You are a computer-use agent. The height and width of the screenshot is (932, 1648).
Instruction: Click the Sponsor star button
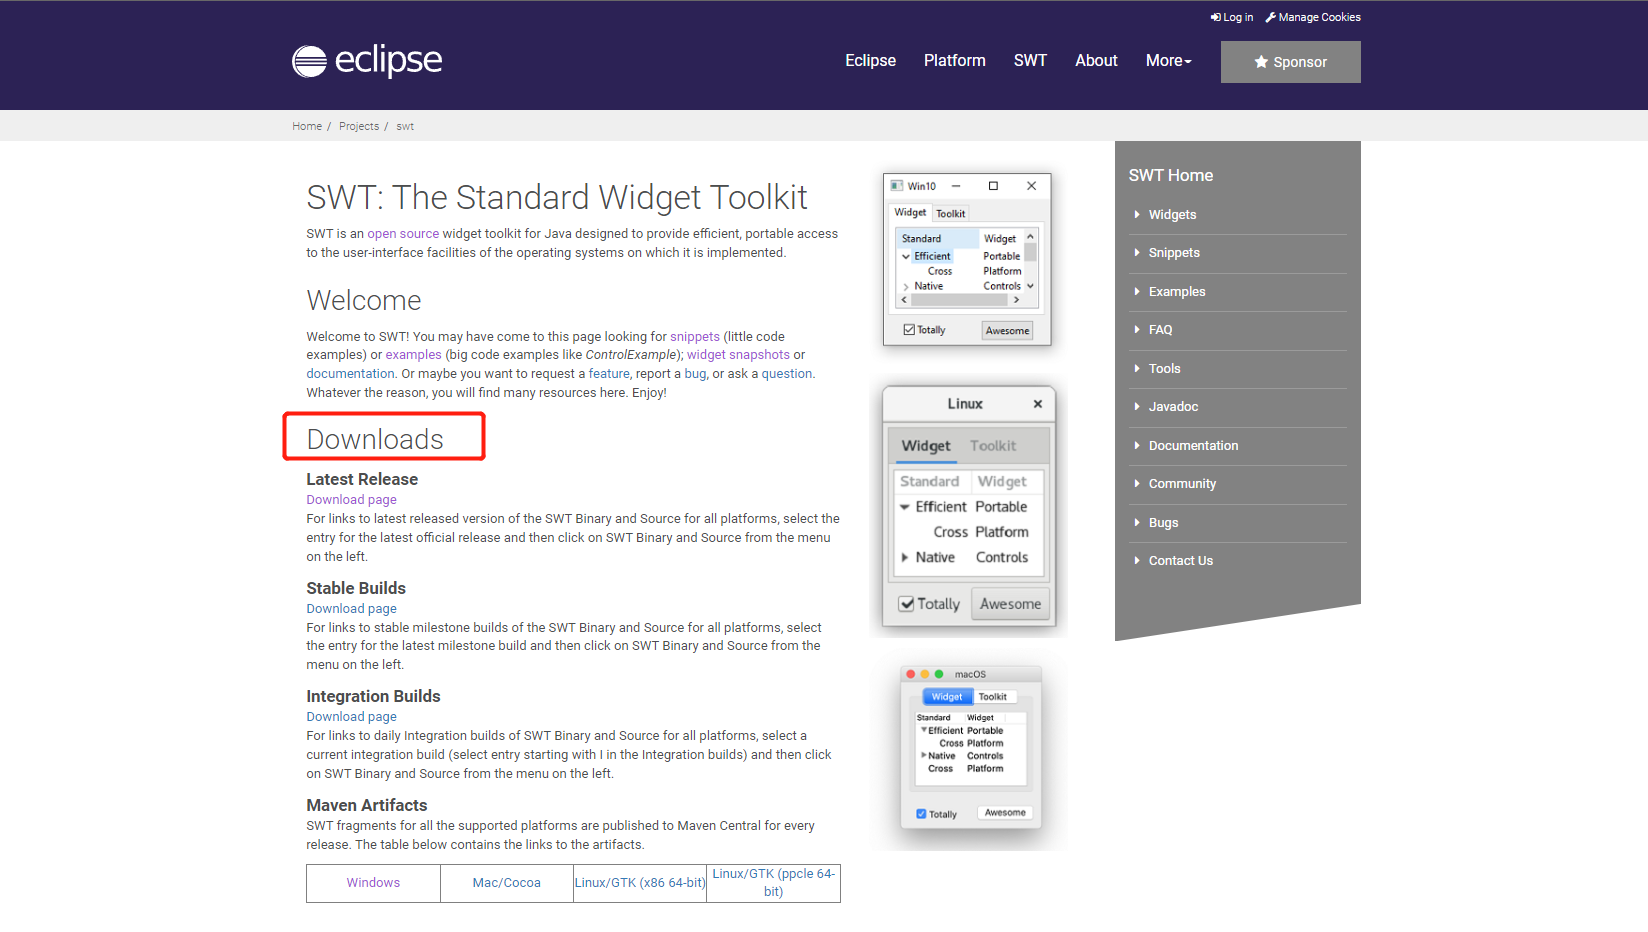pyautogui.click(x=1290, y=62)
